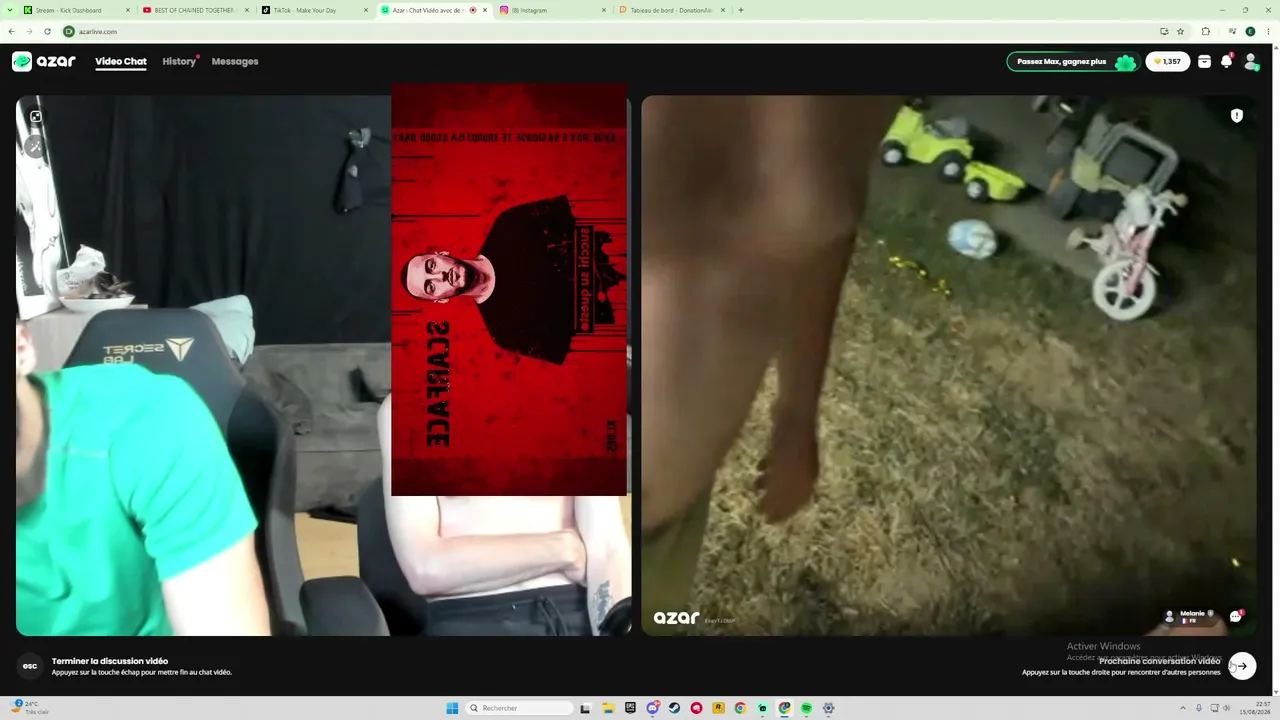
Task: Reload the azarlive.com page
Action: [x=47, y=31]
